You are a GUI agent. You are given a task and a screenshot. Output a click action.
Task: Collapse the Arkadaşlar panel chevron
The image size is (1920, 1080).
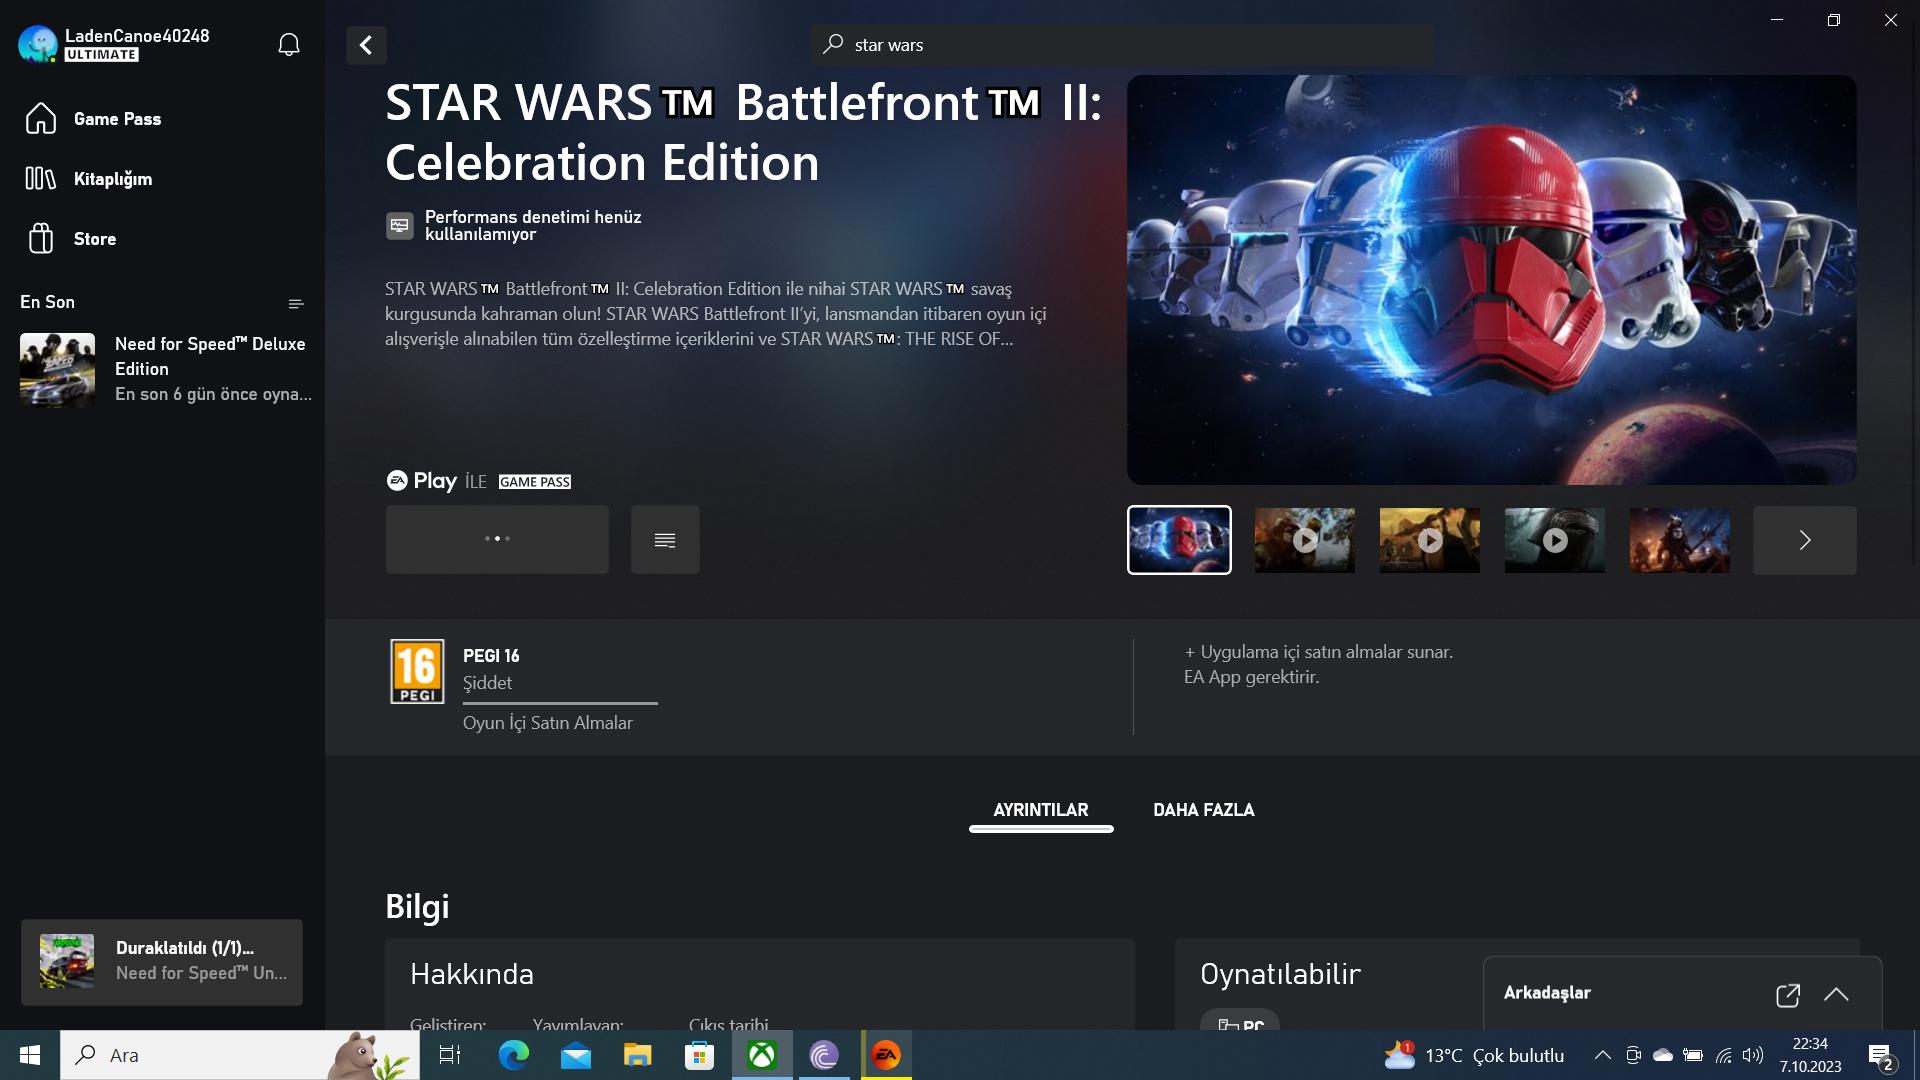(x=1839, y=995)
